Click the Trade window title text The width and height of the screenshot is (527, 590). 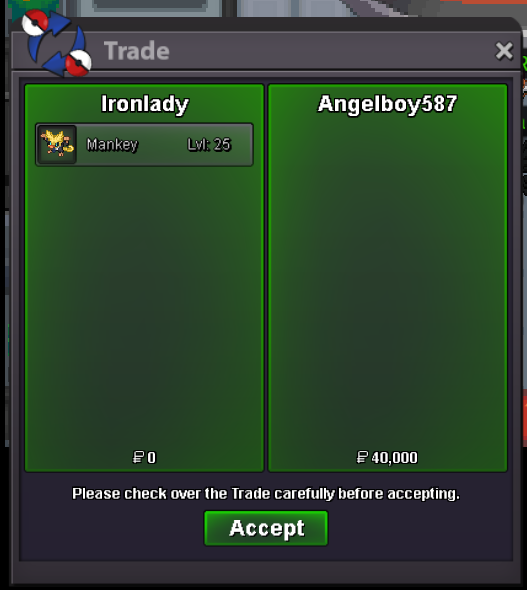point(137,51)
